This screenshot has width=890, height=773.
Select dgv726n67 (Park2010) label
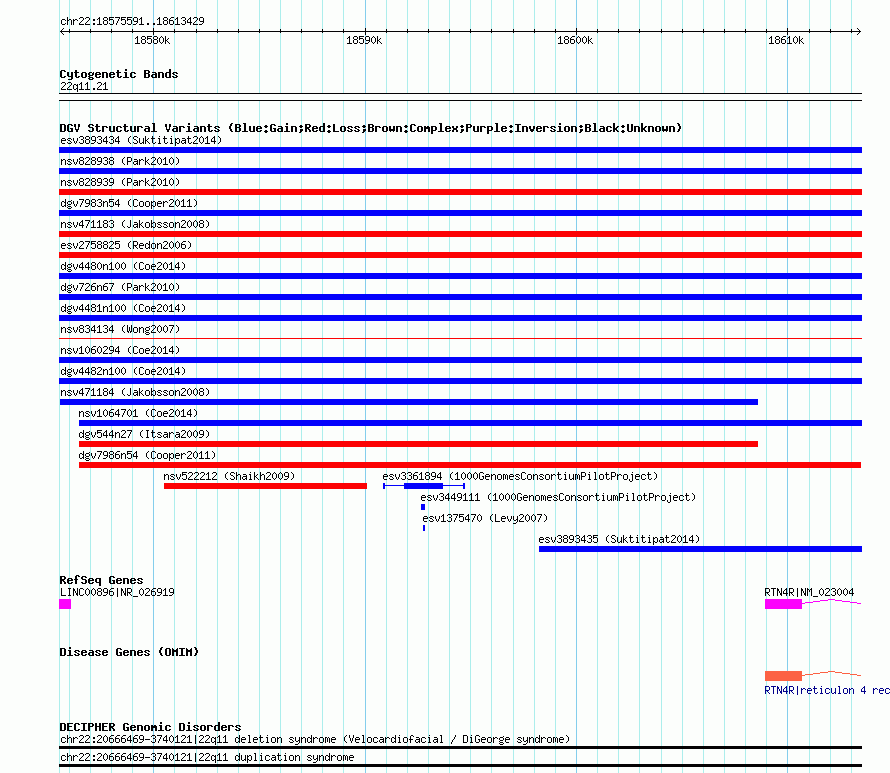point(120,287)
